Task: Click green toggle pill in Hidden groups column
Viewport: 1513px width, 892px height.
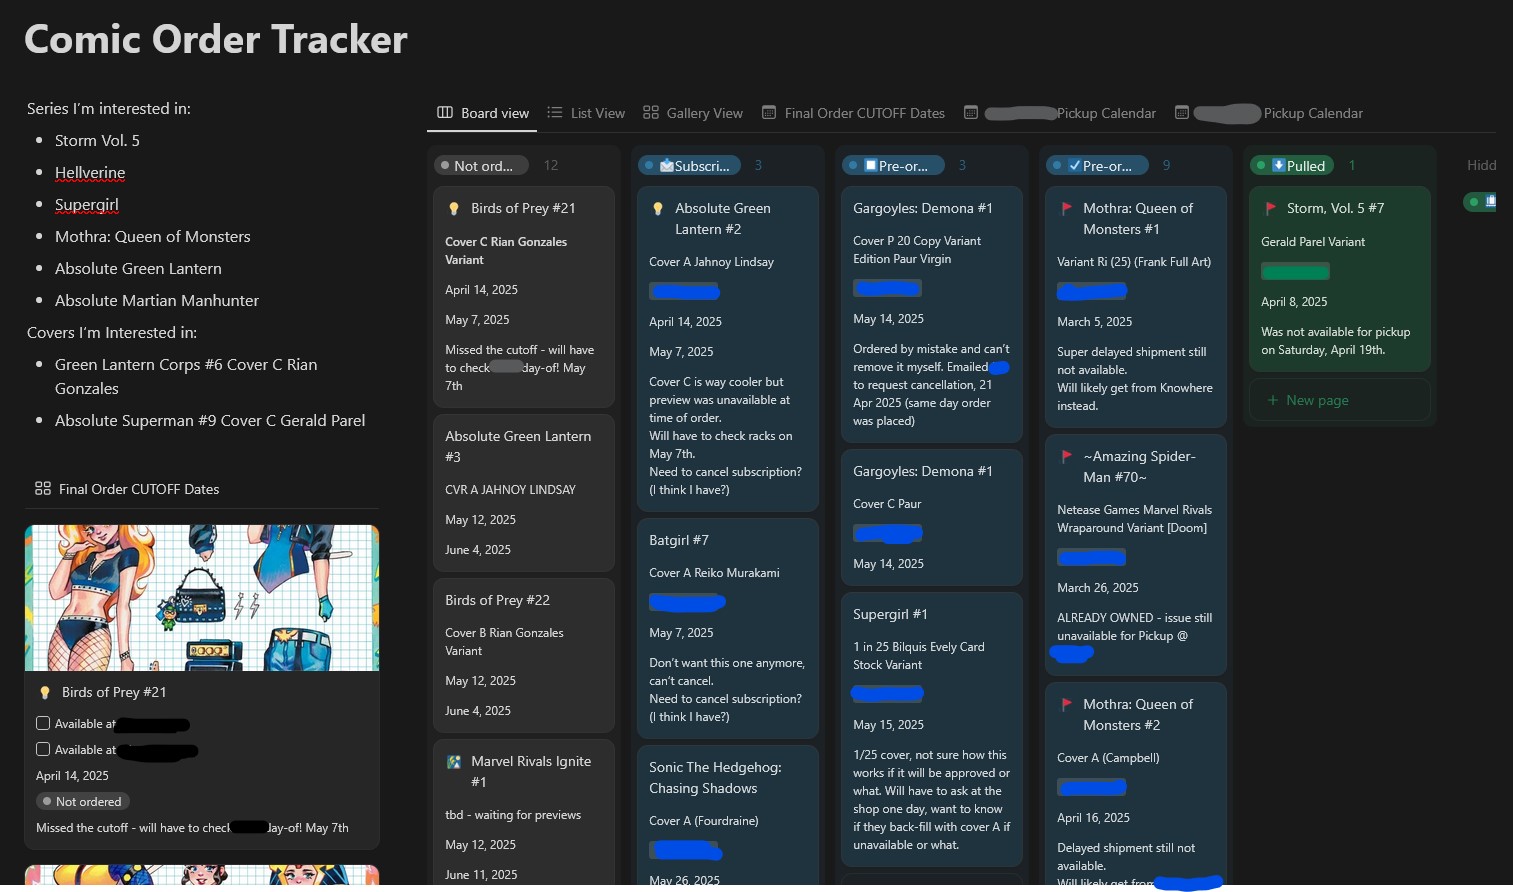Action: (1480, 202)
